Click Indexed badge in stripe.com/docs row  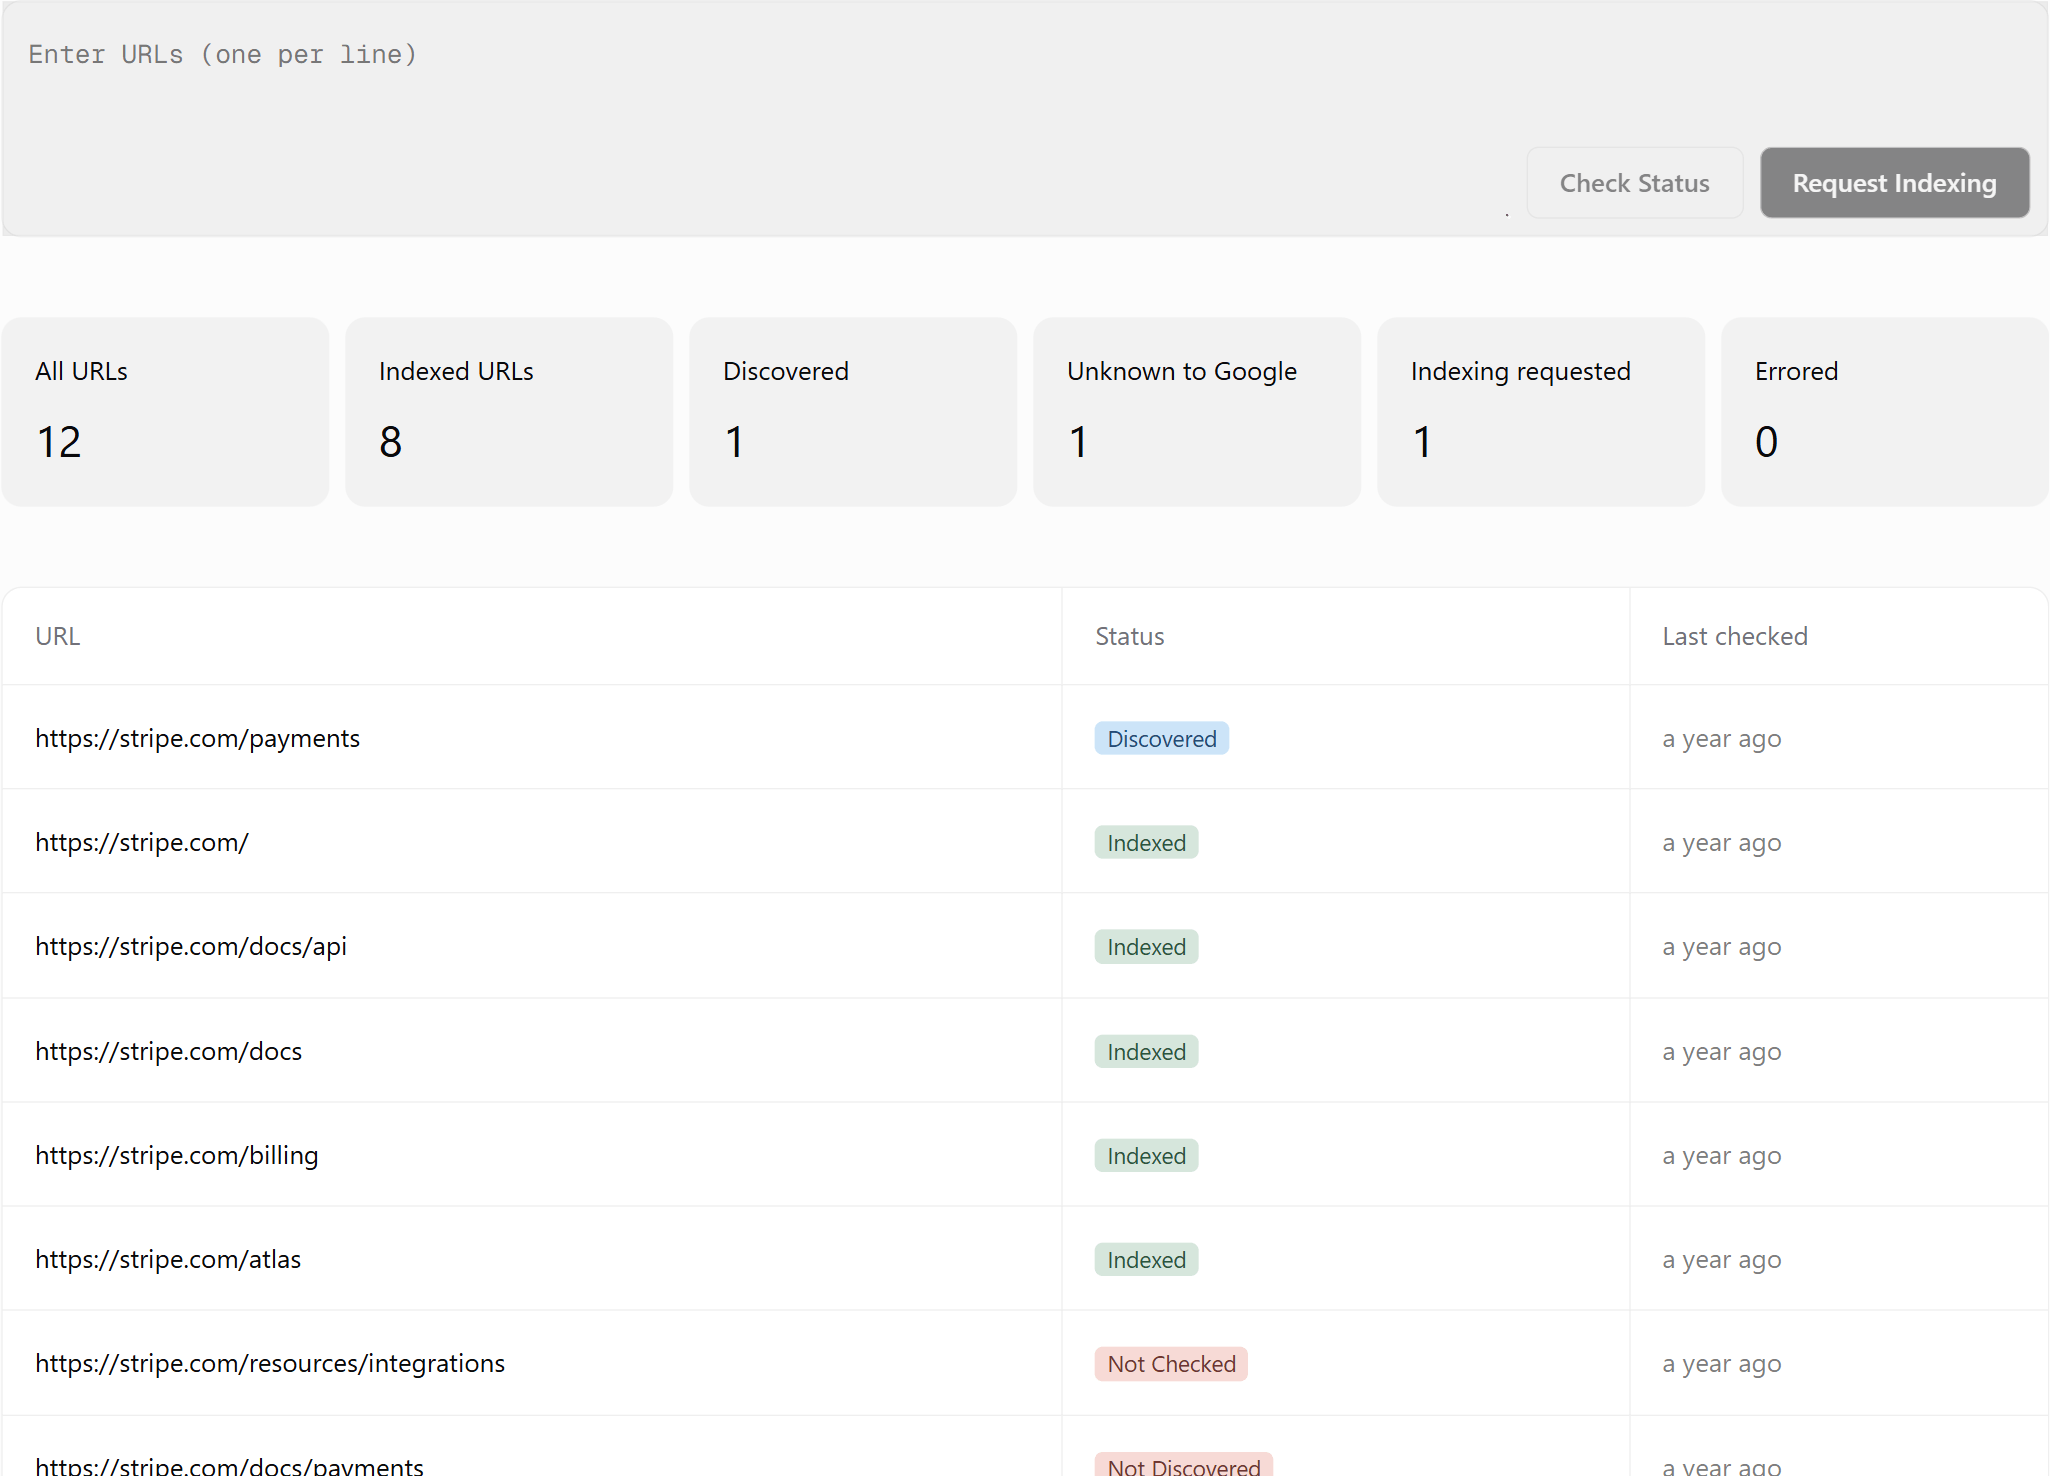1146,1052
